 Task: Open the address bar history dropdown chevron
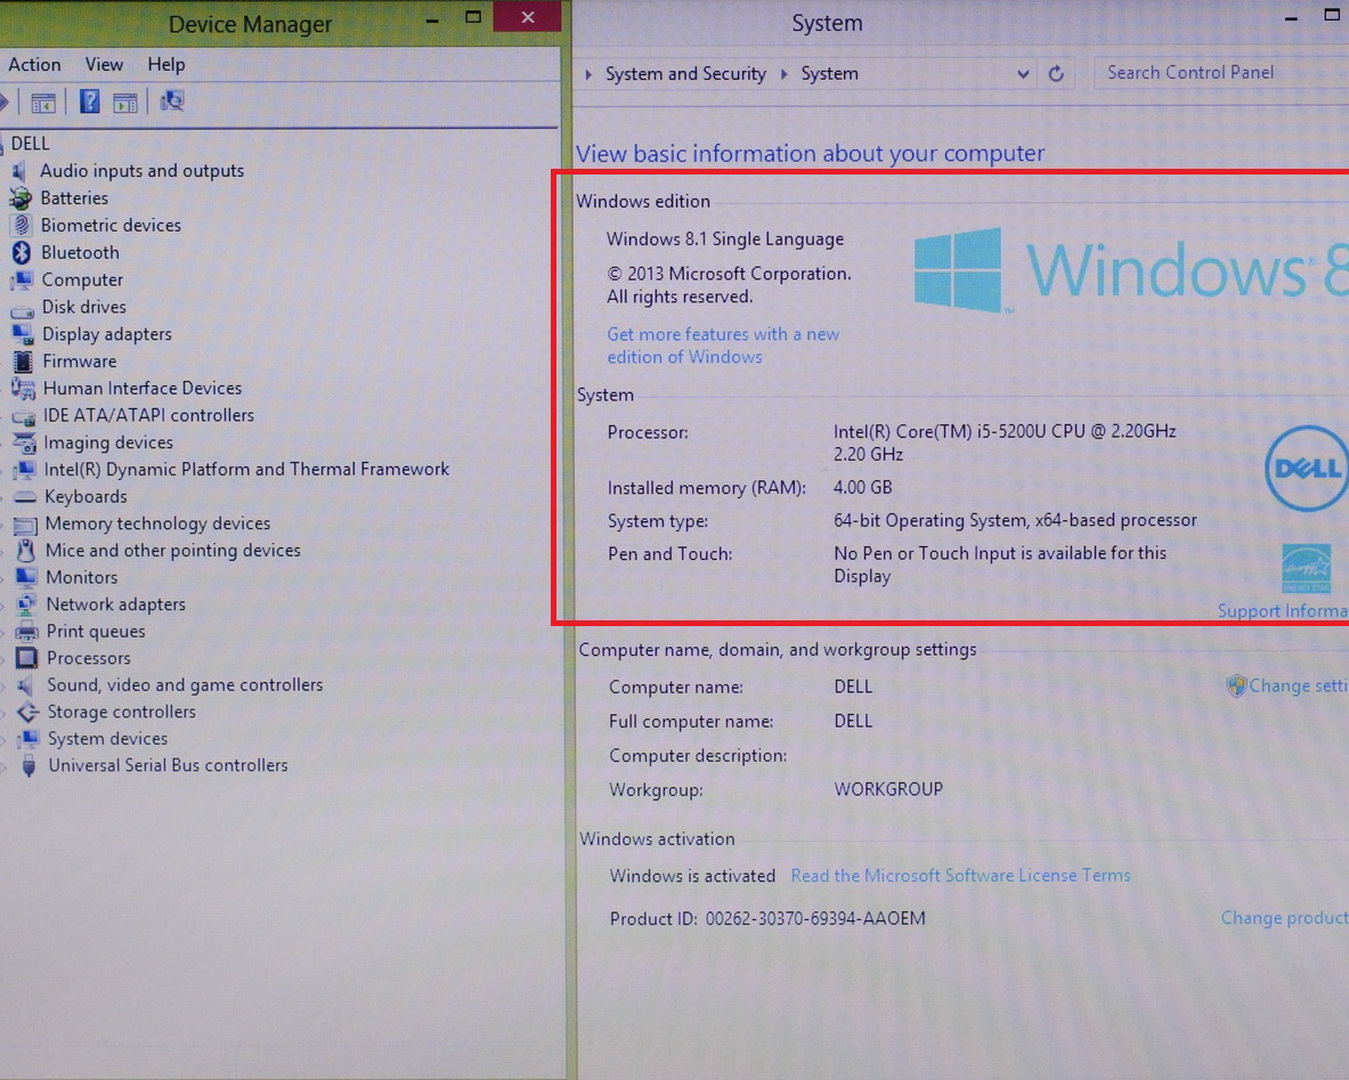point(1023,74)
